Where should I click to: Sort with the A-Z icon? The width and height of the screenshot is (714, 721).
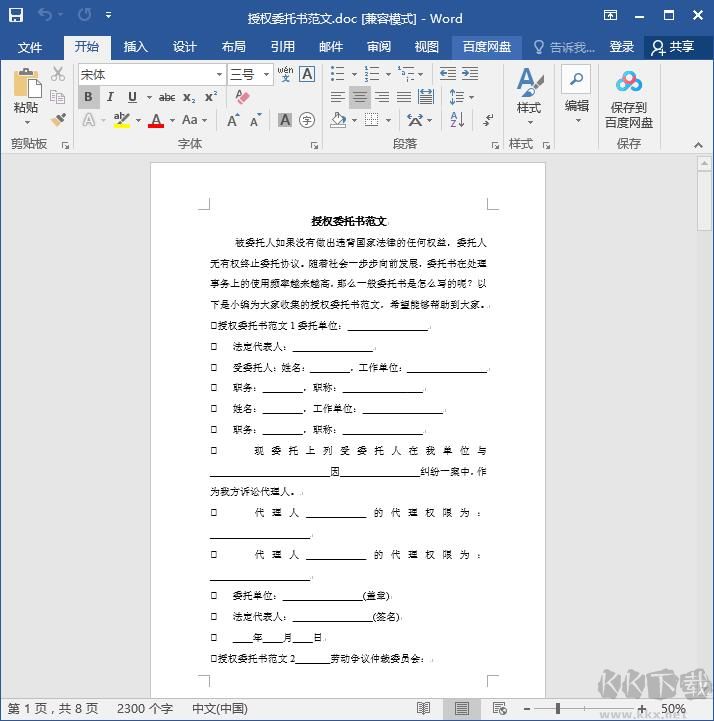click(x=457, y=120)
